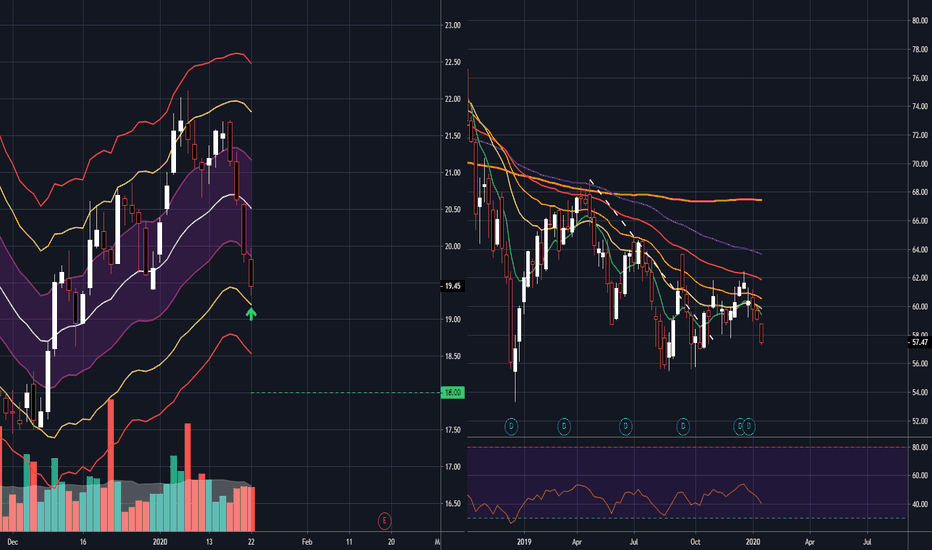Screen dimensions: 932x550
Task: Open the rightmost dividend marker on right chart
Action: (x=749, y=426)
